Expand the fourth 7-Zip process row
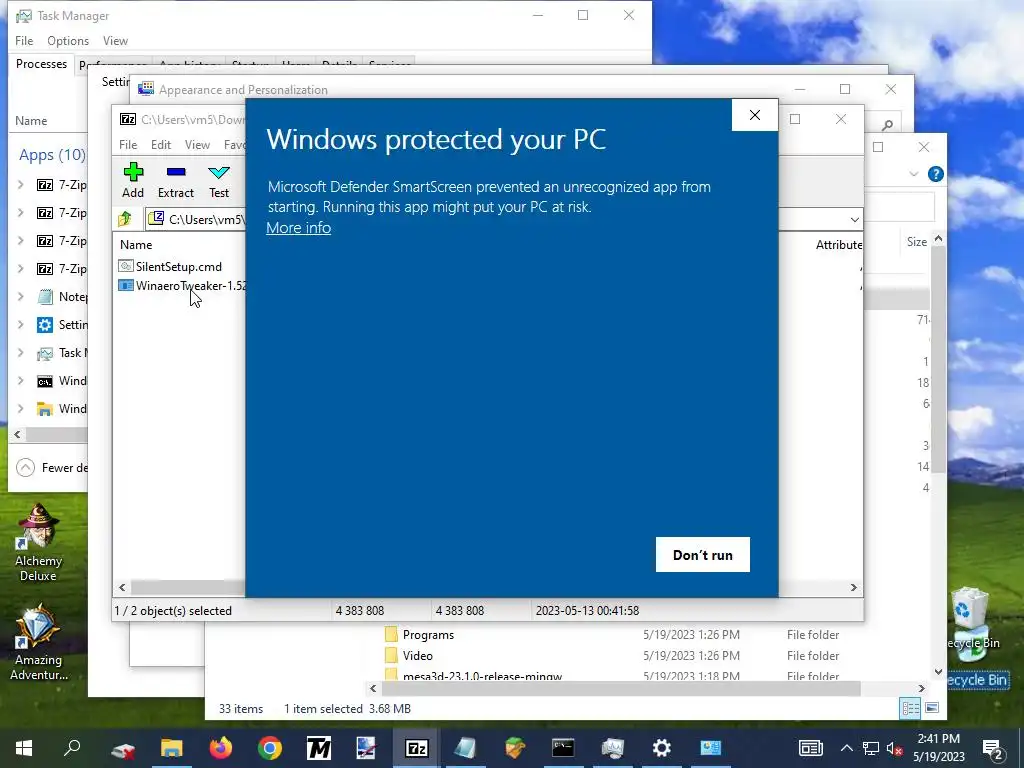 (21, 269)
